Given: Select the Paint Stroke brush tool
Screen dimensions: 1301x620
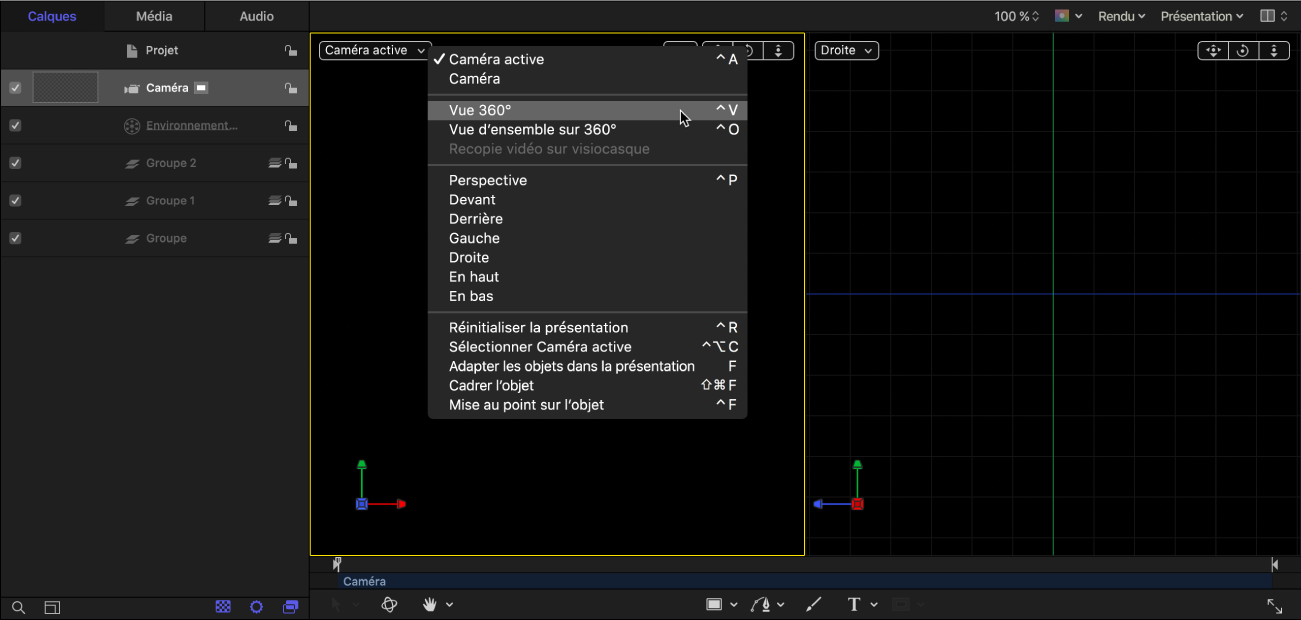Looking at the screenshot, I should (x=813, y=604).
